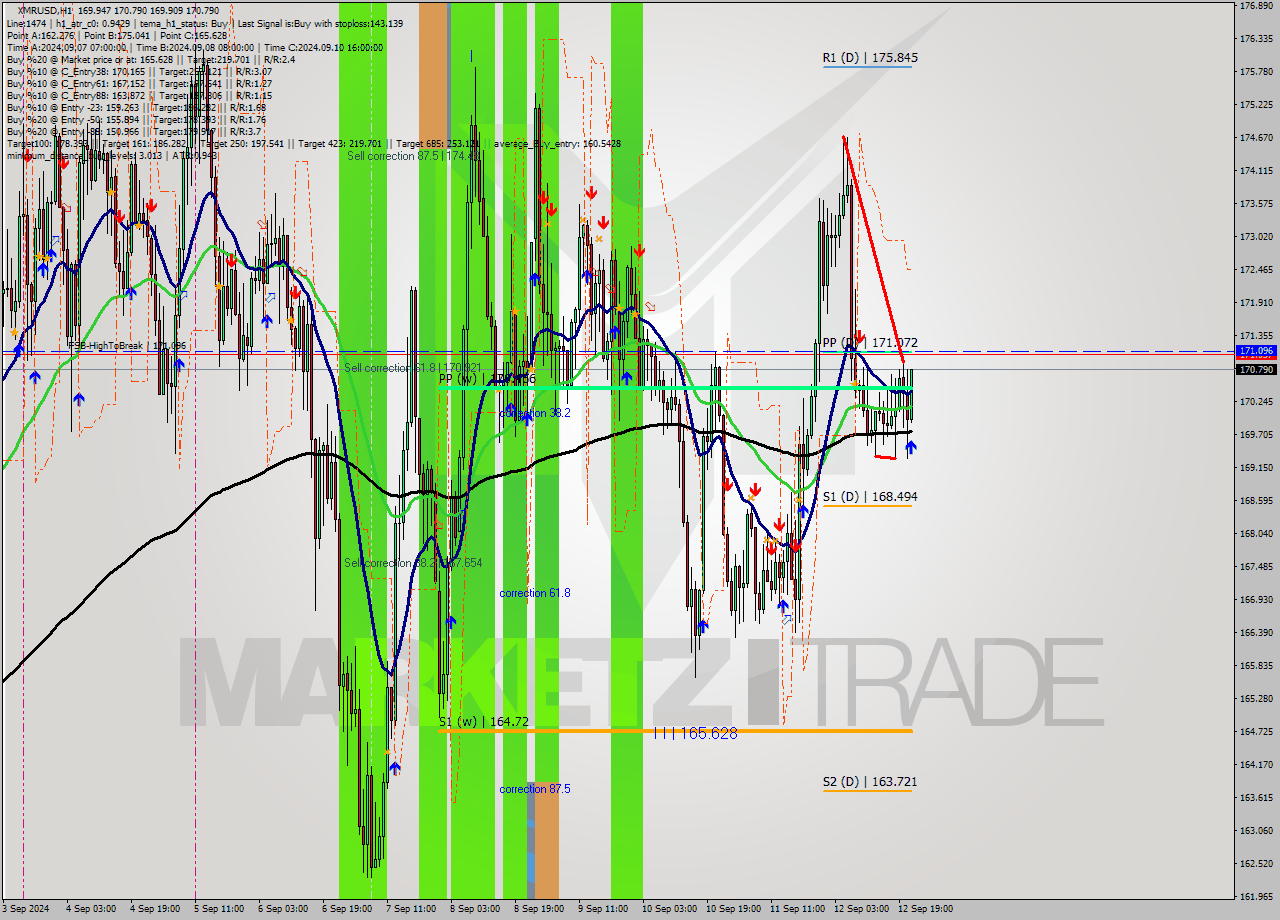The image size is (1280, 920).
Task: Click 166.930 on the price axis
Action: pos(1256,600)
